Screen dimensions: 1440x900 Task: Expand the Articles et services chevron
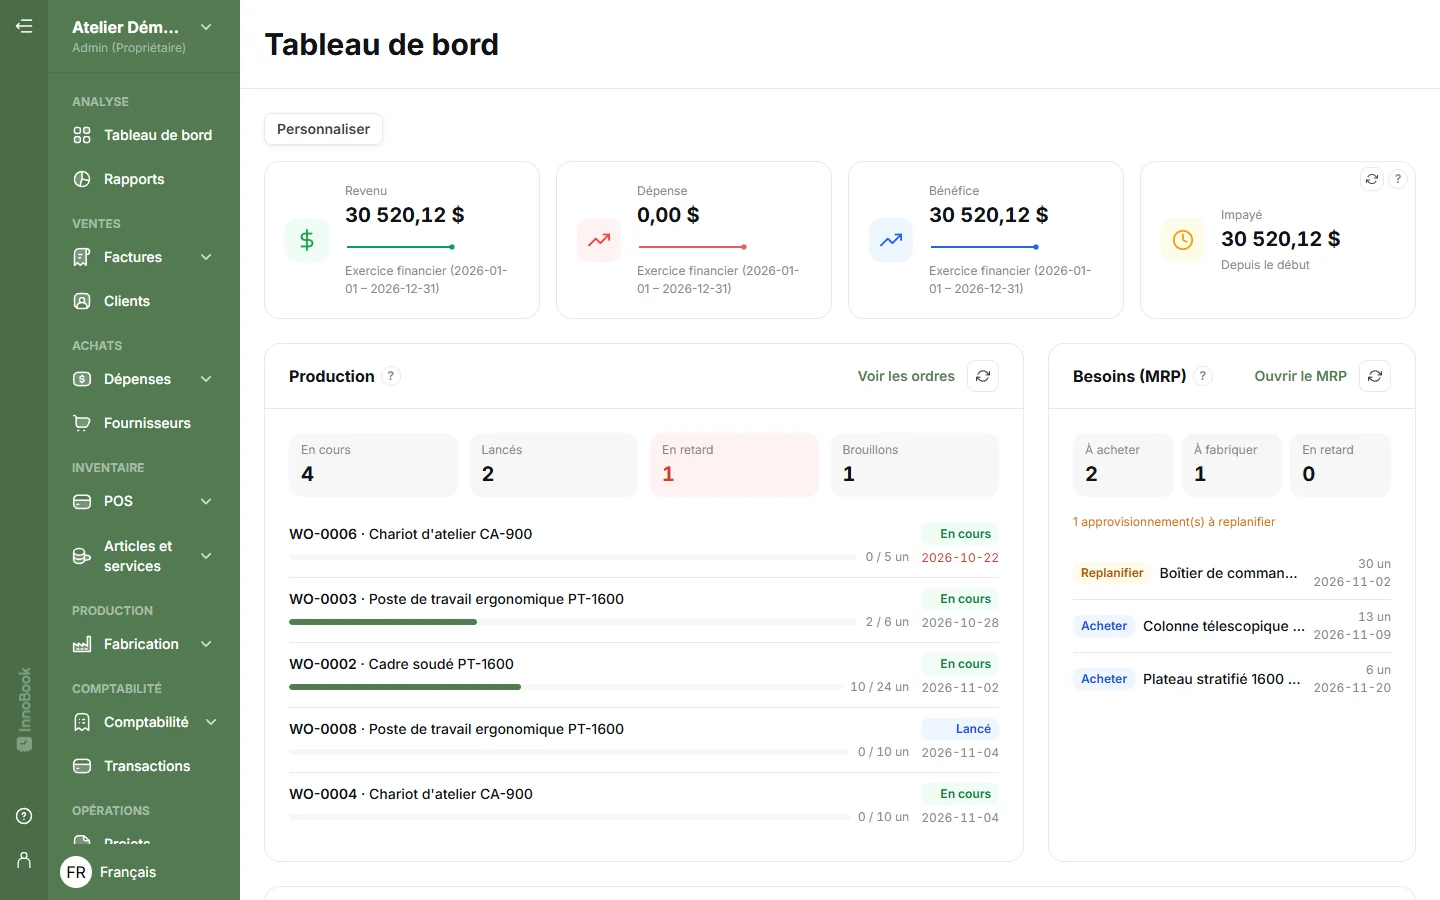click(206, 556)
